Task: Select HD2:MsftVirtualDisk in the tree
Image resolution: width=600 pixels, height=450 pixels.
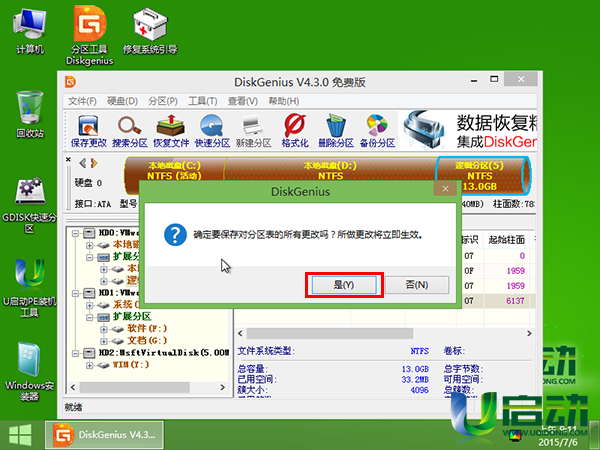Action: tap(163, 353)
